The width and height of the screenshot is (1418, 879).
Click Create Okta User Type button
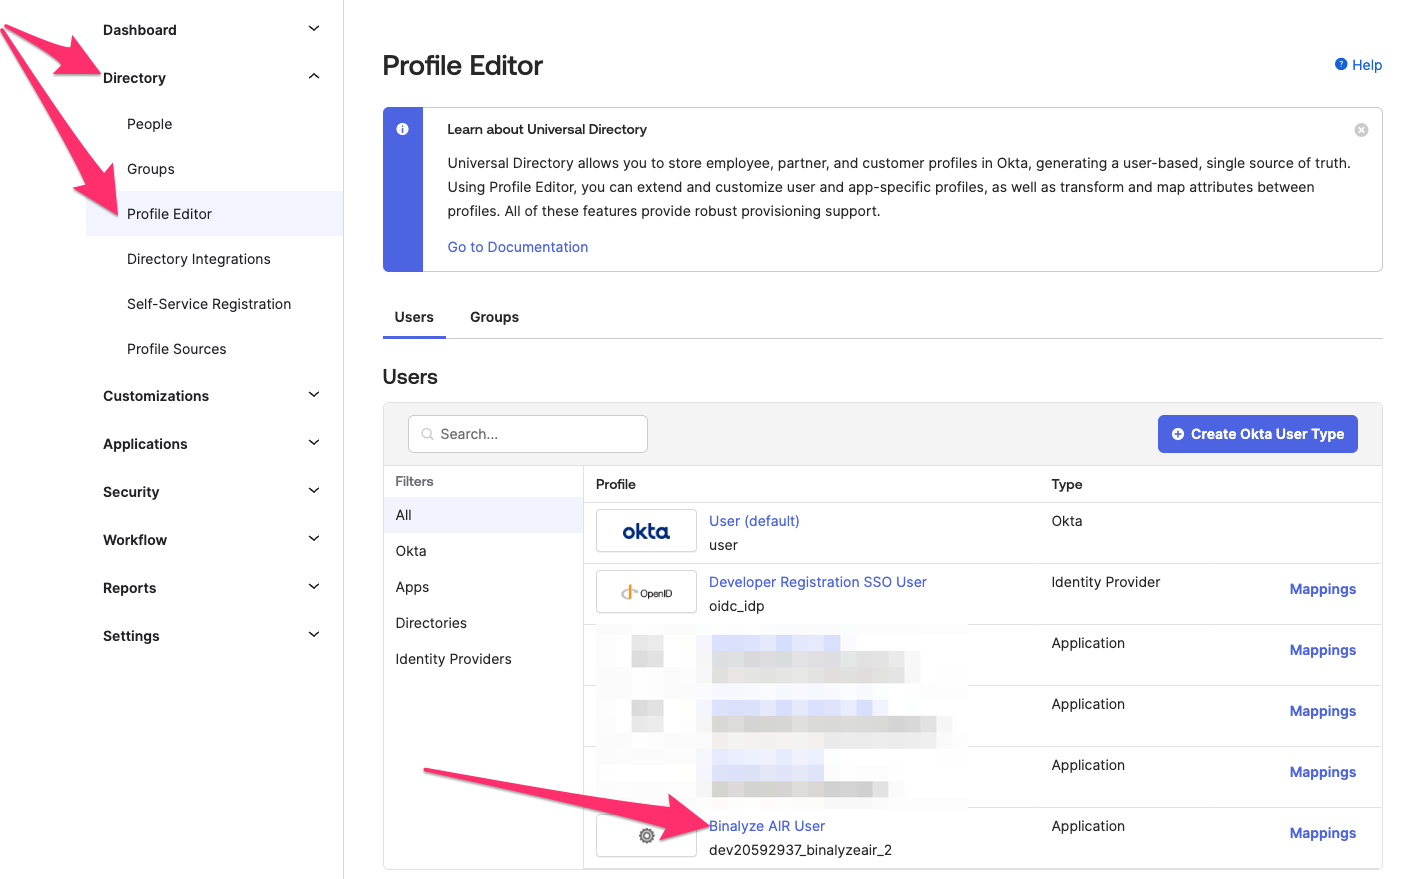[x=1257, y=434]
